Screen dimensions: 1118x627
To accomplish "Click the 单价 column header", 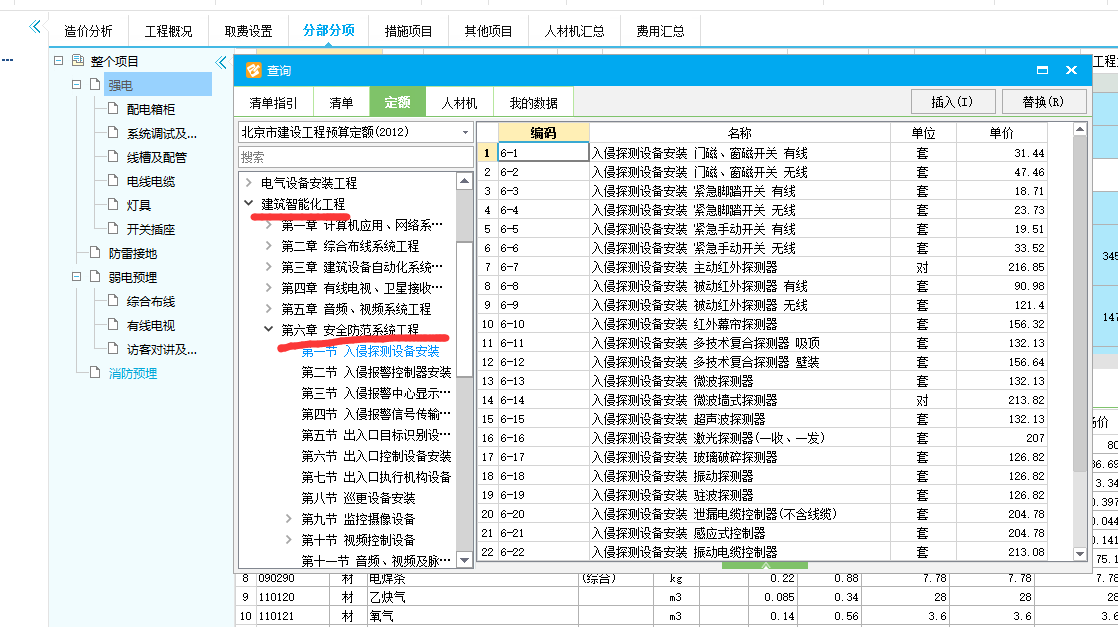I will point(1001,133).
